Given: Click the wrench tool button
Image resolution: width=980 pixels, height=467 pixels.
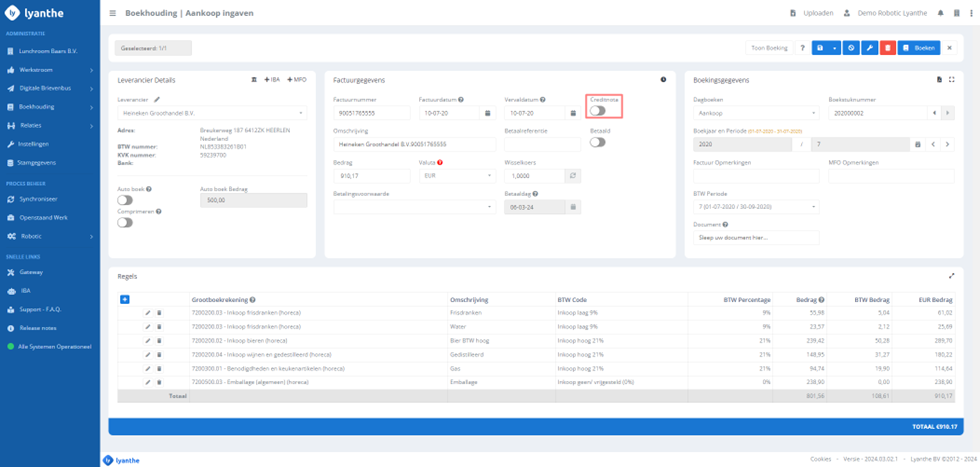Looking at the screenshot, I should coord(870,47).
